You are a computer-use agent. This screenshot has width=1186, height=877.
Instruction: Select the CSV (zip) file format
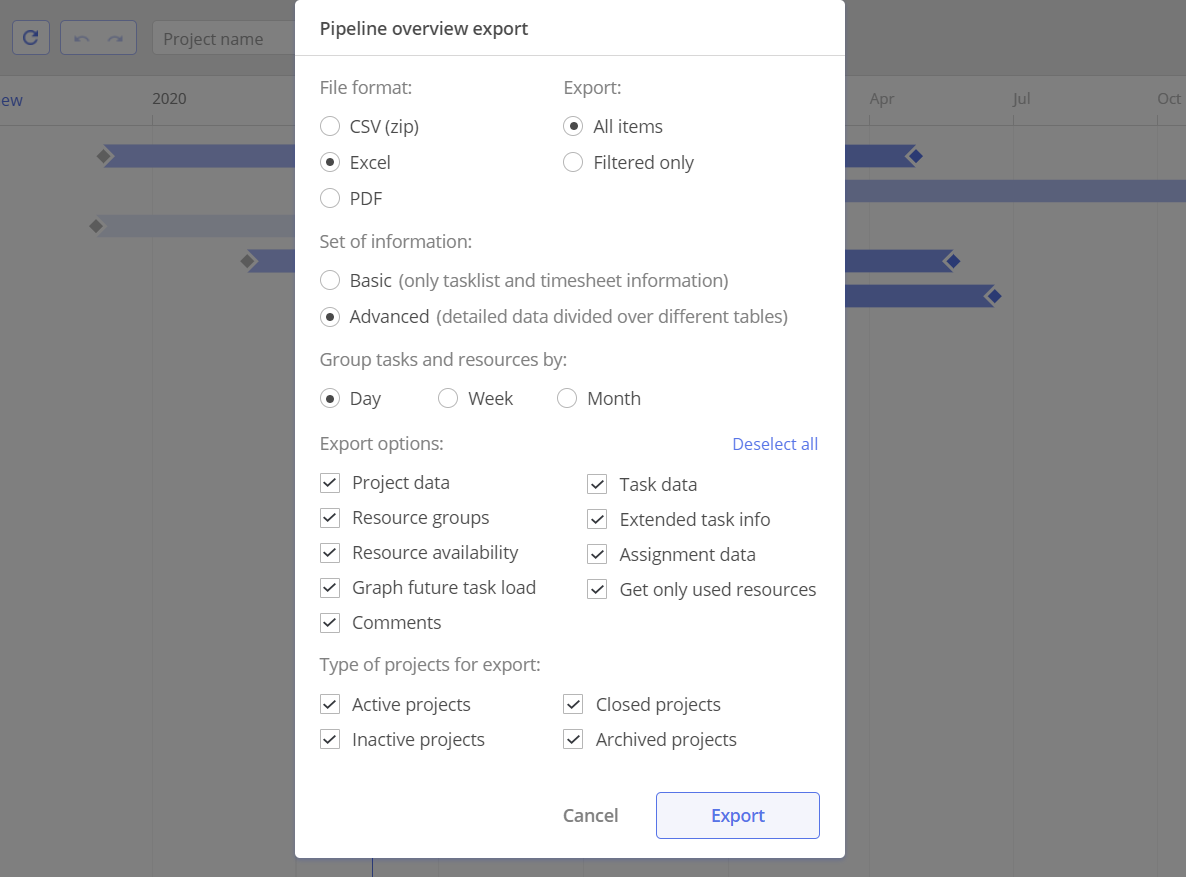click(330, 126)
